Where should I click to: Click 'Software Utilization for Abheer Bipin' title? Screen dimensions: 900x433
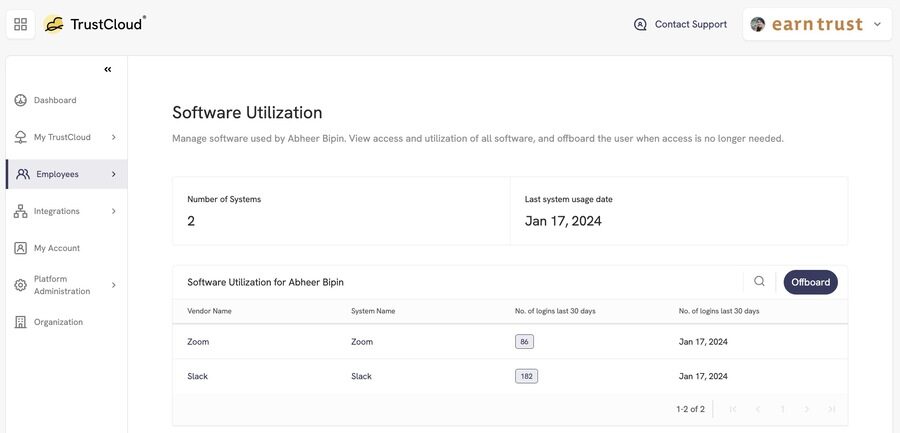(x=265, y=282)
